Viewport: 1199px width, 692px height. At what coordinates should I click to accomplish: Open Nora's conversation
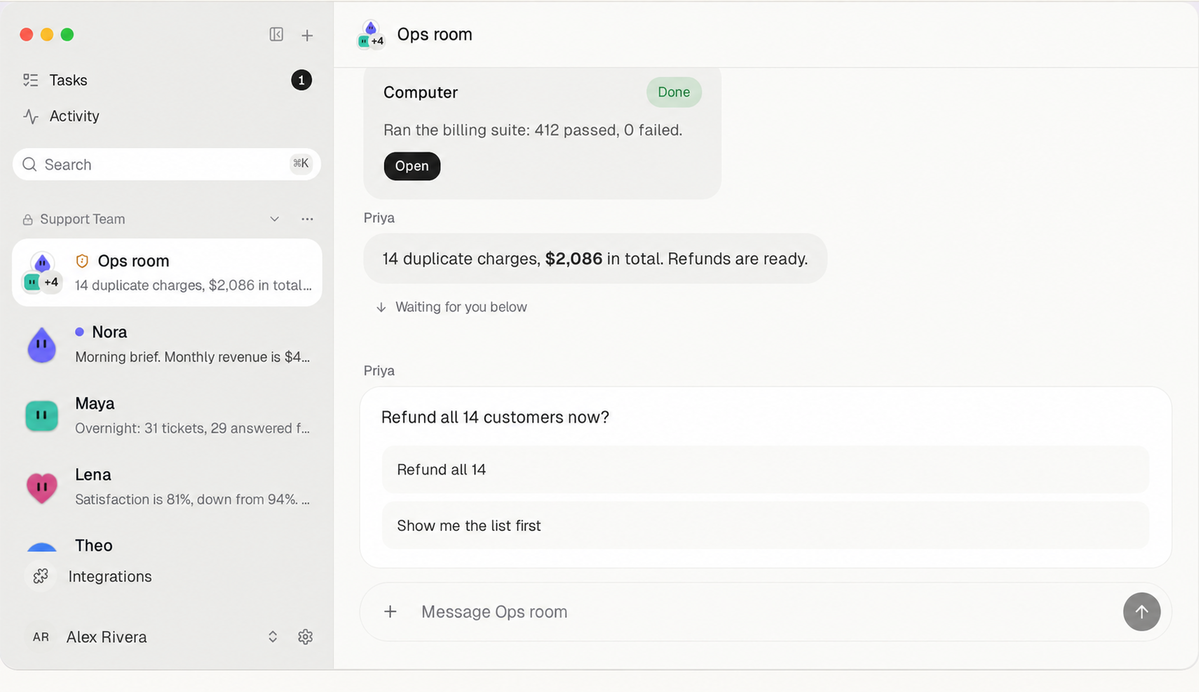coord(167,344)
